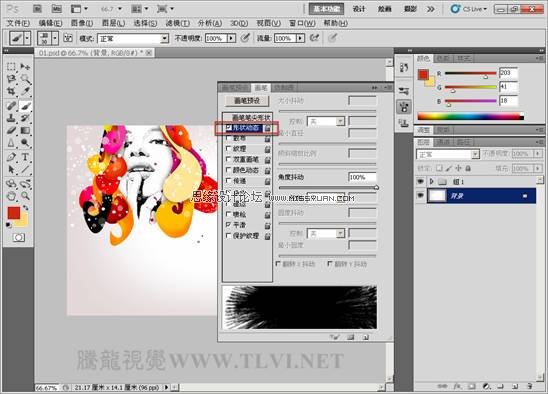548x394 pixels.
Task: Enable the 双重画笔 checkbox
Action: [229, 159]
